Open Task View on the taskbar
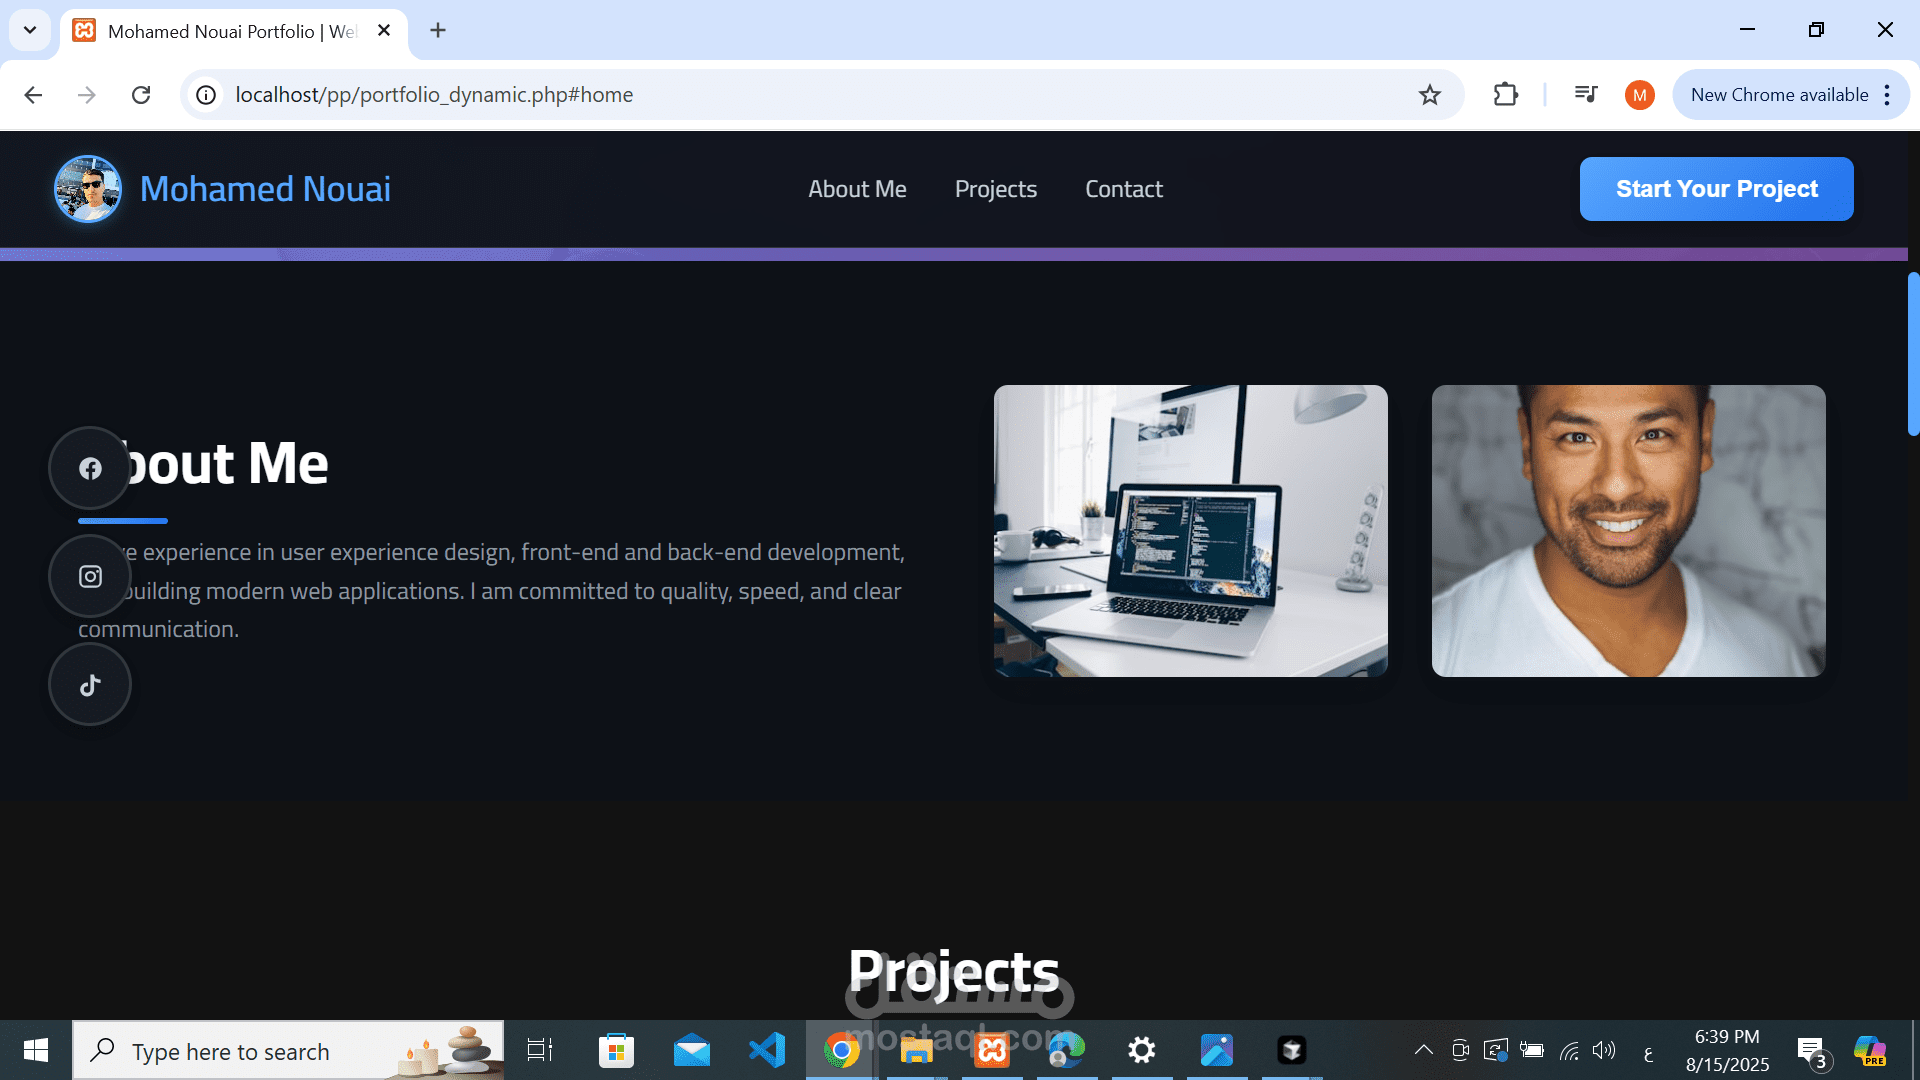1920x1080 pixels. (x=540, y=1050)
